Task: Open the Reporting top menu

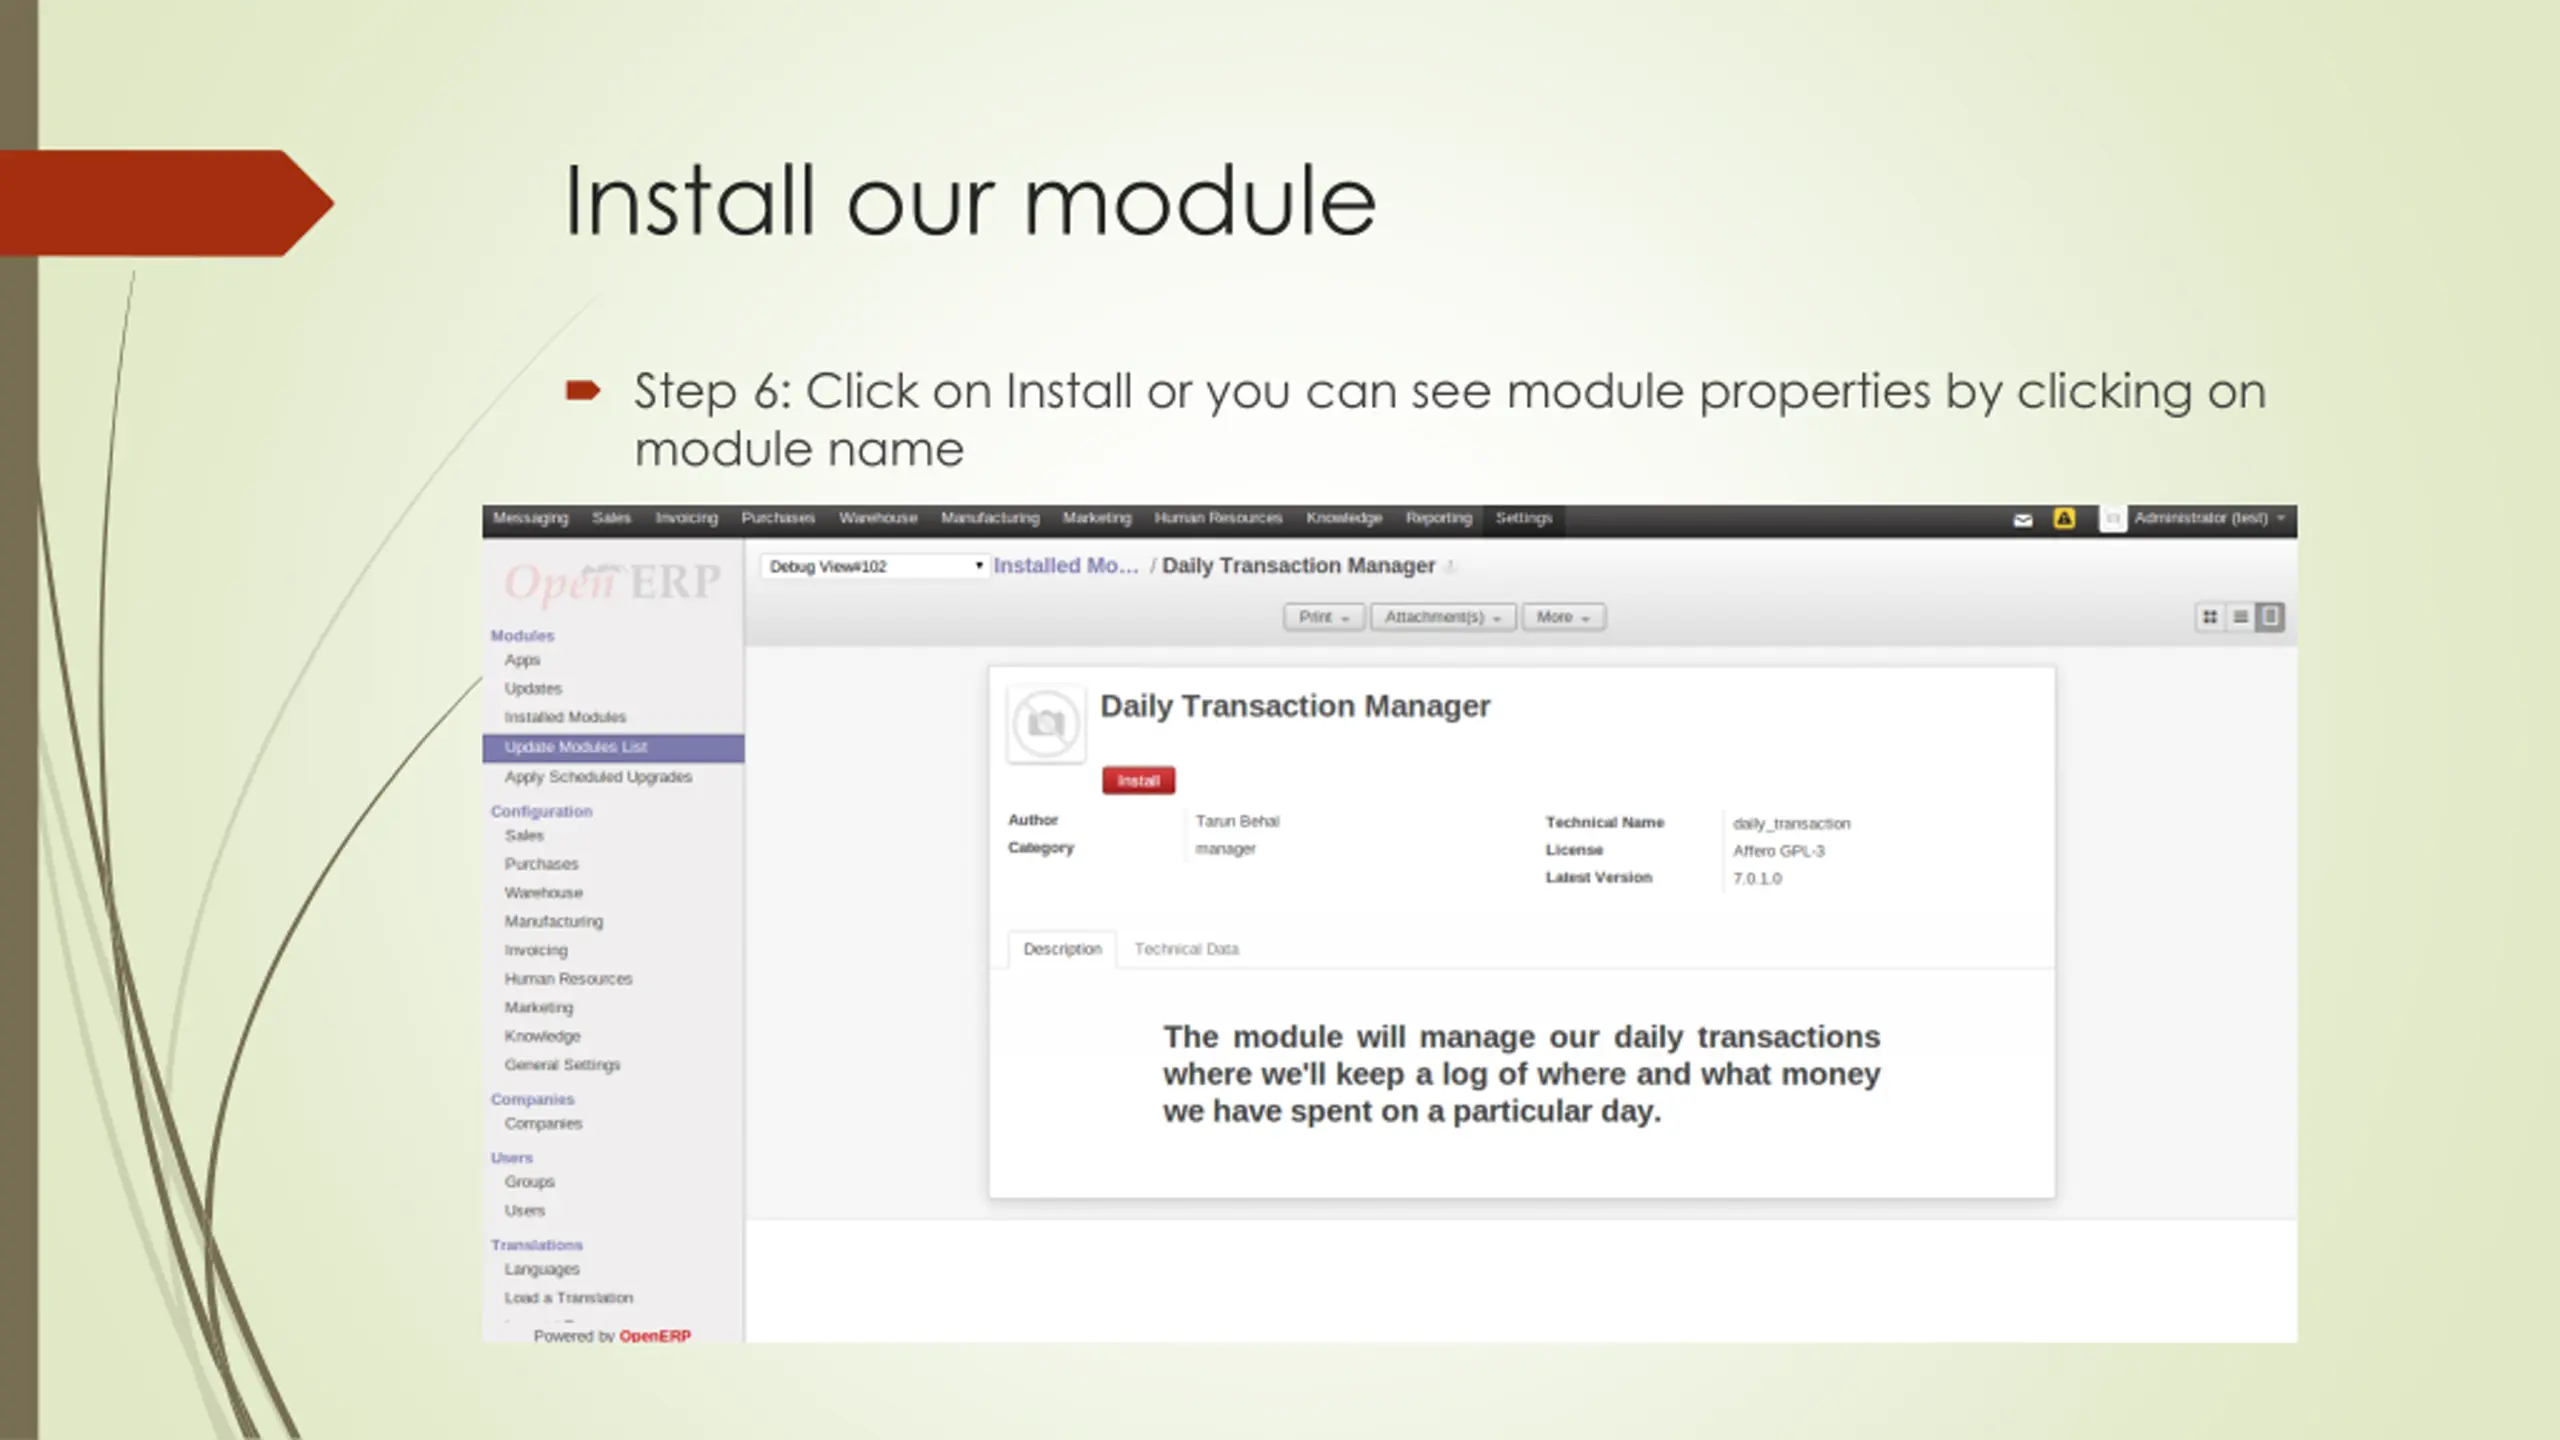Action: pyautogui.click(x=1439, y=518)
